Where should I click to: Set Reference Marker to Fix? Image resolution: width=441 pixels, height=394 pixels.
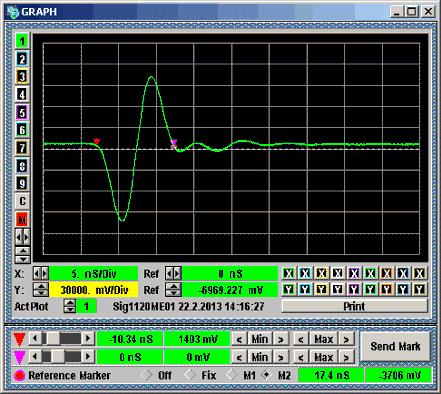(190, 375)
